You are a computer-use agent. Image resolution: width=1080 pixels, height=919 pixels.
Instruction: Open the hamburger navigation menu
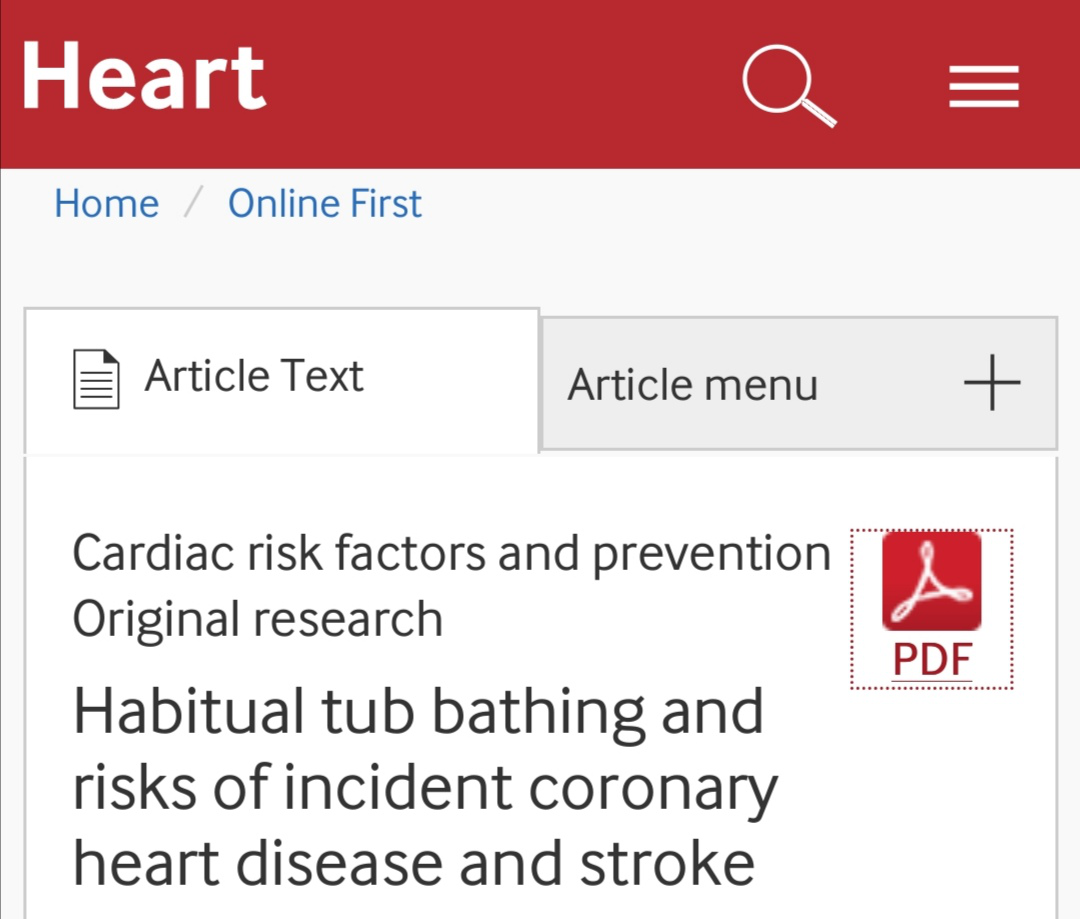pos(984,86)
